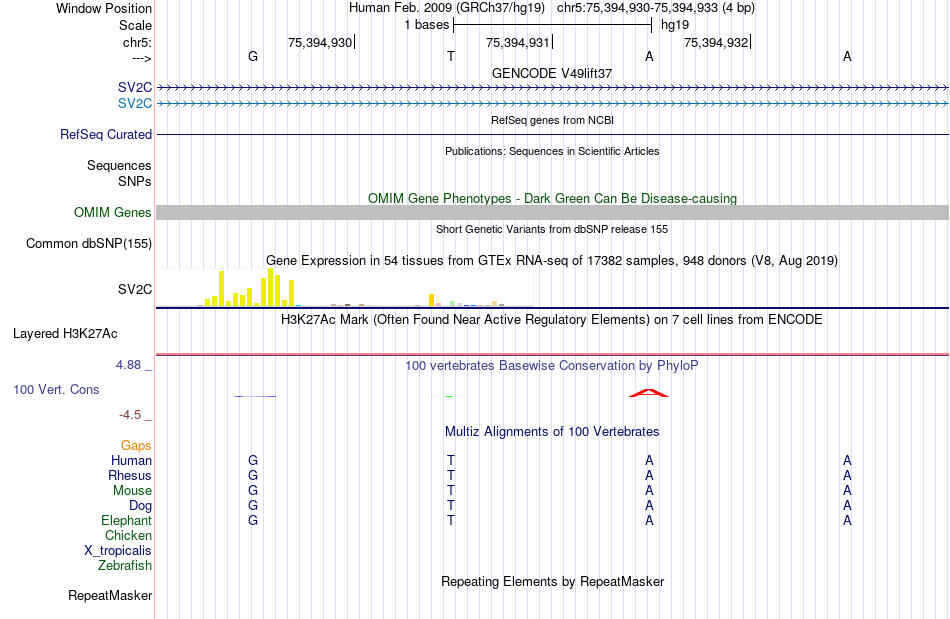Click the H3K27Ac Mark track title

tap(552, 320)
